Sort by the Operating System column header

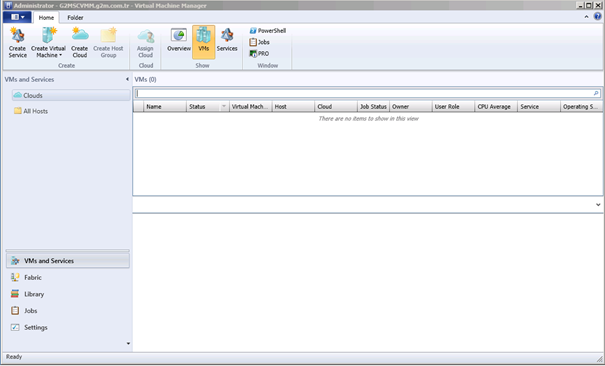point(581,107)
